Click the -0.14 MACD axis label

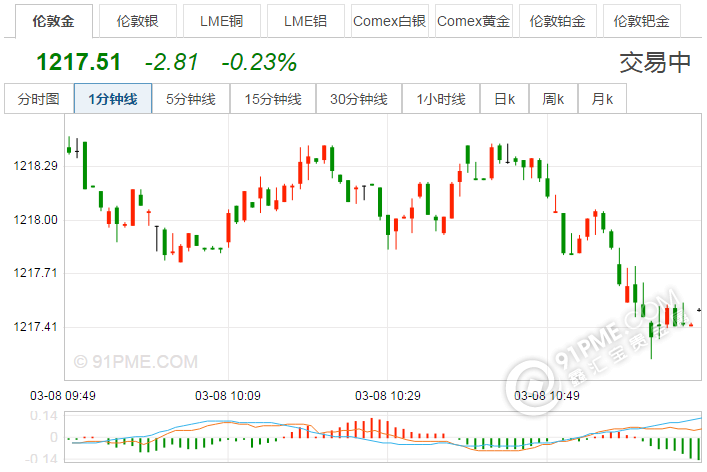(41, 459)
